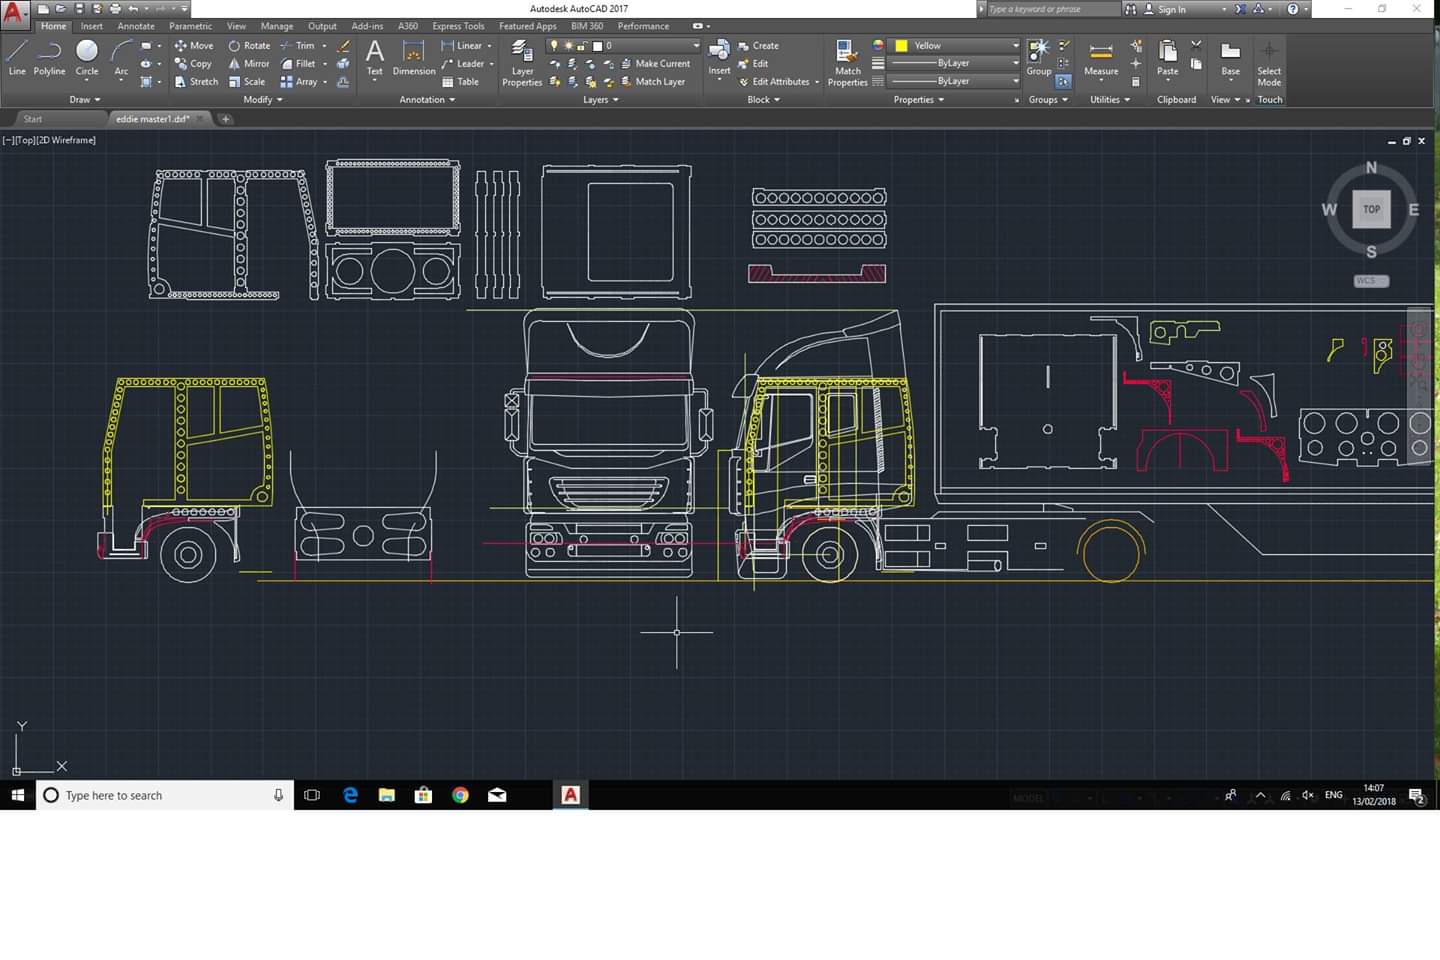Screen dimensions: 1440x960
Task: Apply the Fillet tool
Action: click(298, 63)
